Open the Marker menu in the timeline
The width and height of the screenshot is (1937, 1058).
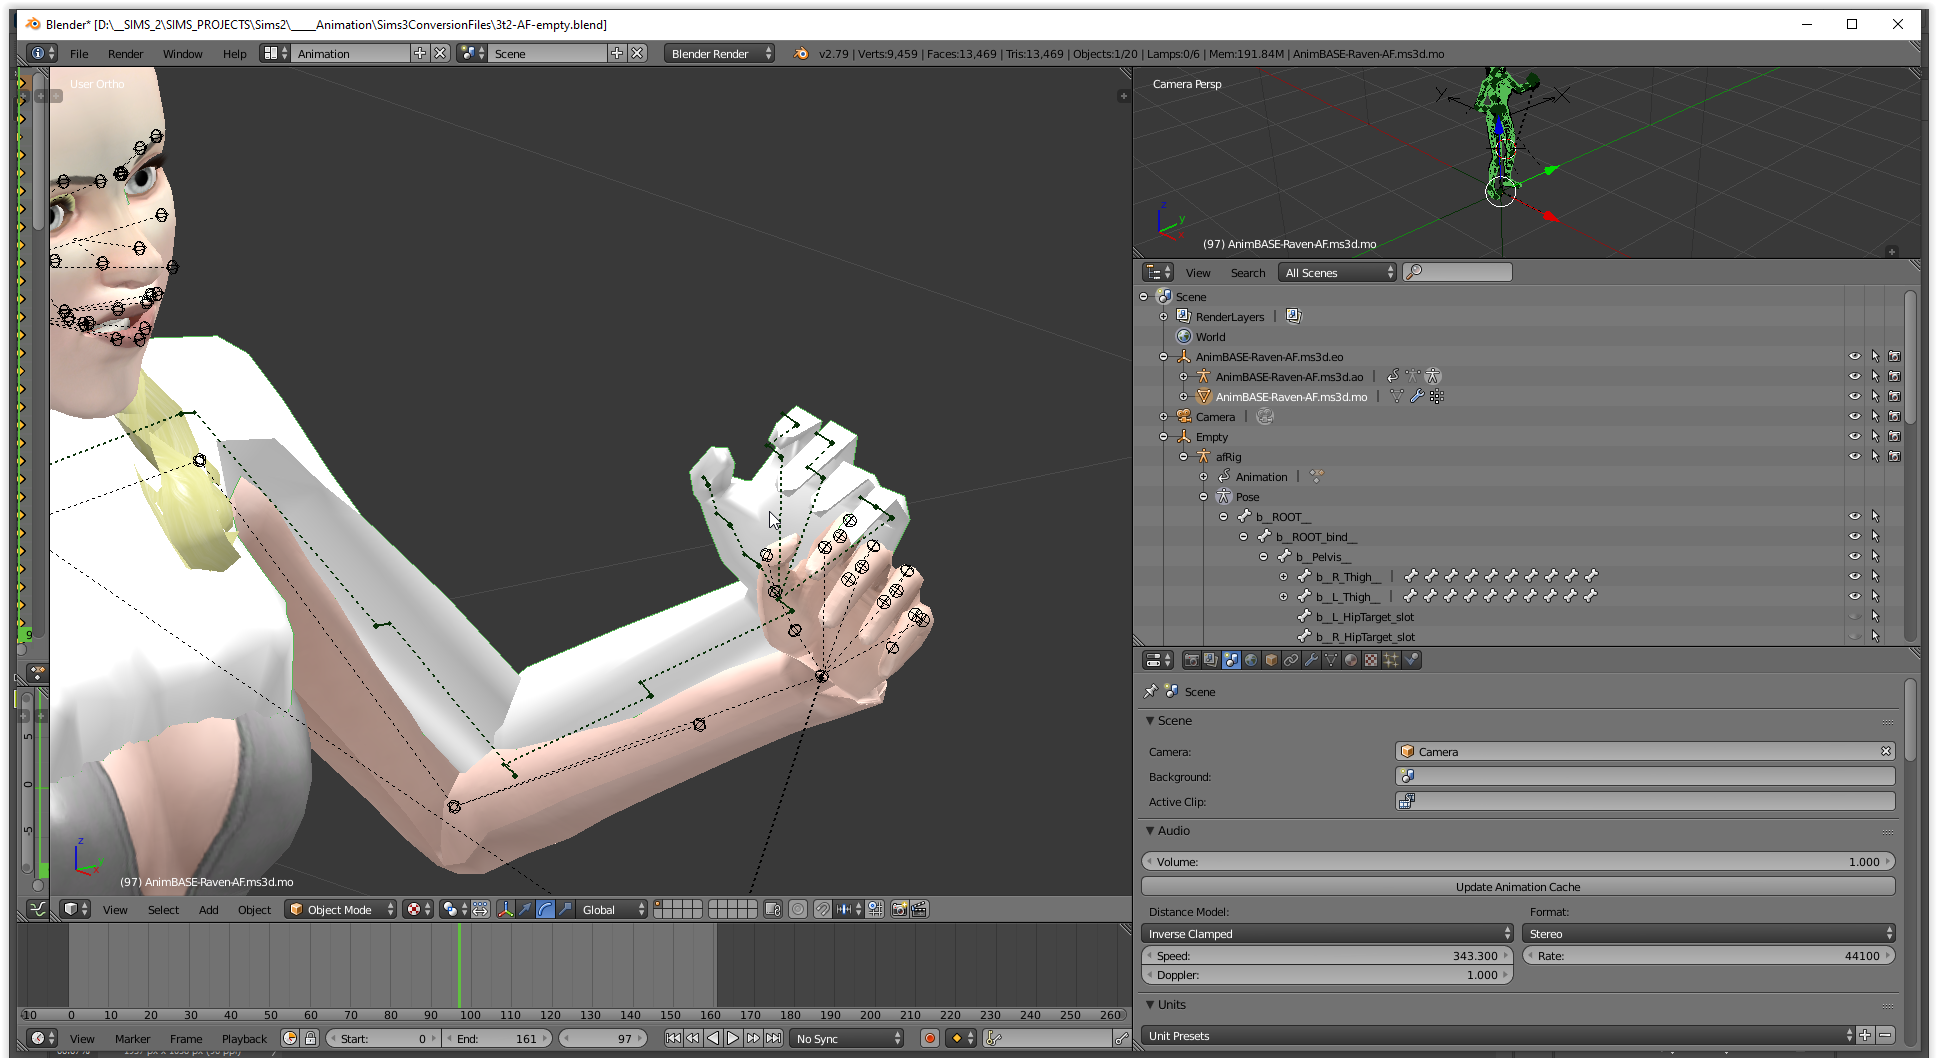tap(132, 1039)
